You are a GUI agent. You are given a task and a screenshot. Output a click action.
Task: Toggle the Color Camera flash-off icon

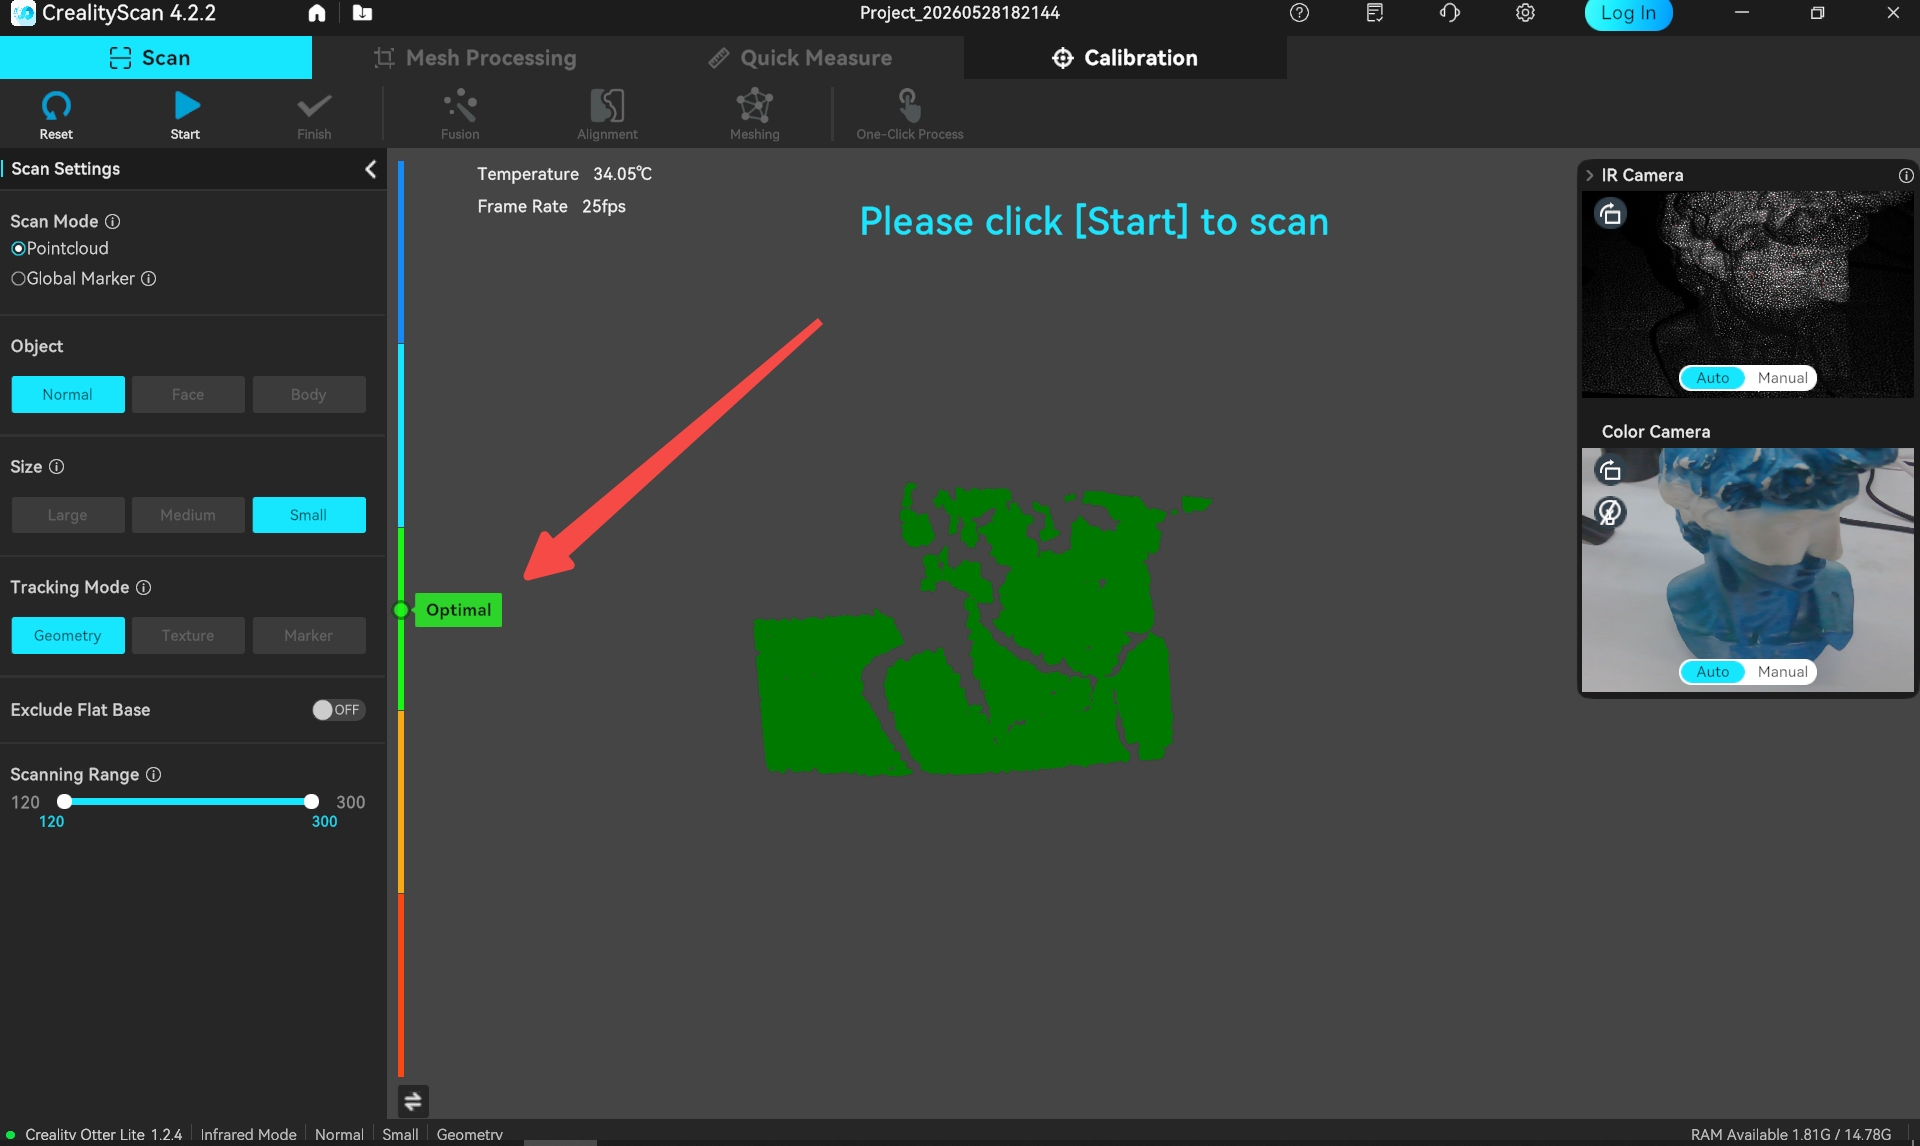(x=1610, y=513)
